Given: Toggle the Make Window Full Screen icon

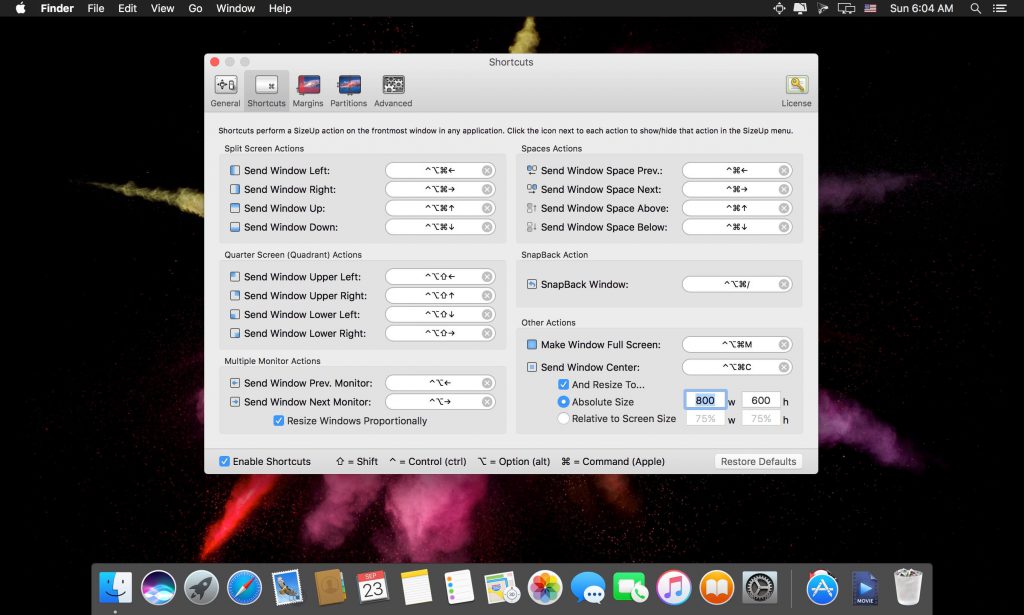Looking at the screenshot, I should tap(532, 345).
